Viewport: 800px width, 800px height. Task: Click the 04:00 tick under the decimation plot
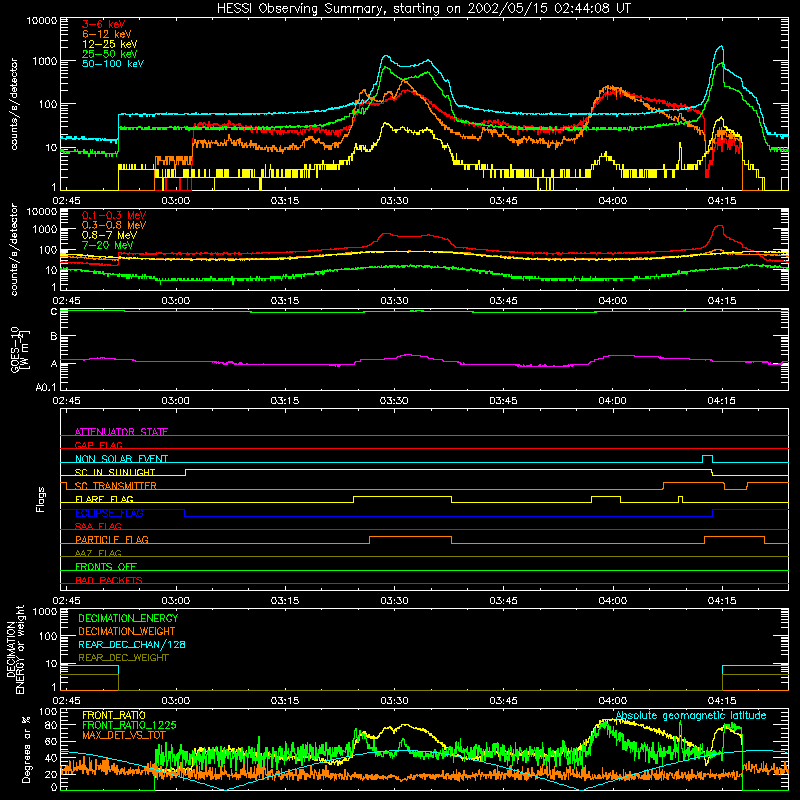tap(612, 701)
